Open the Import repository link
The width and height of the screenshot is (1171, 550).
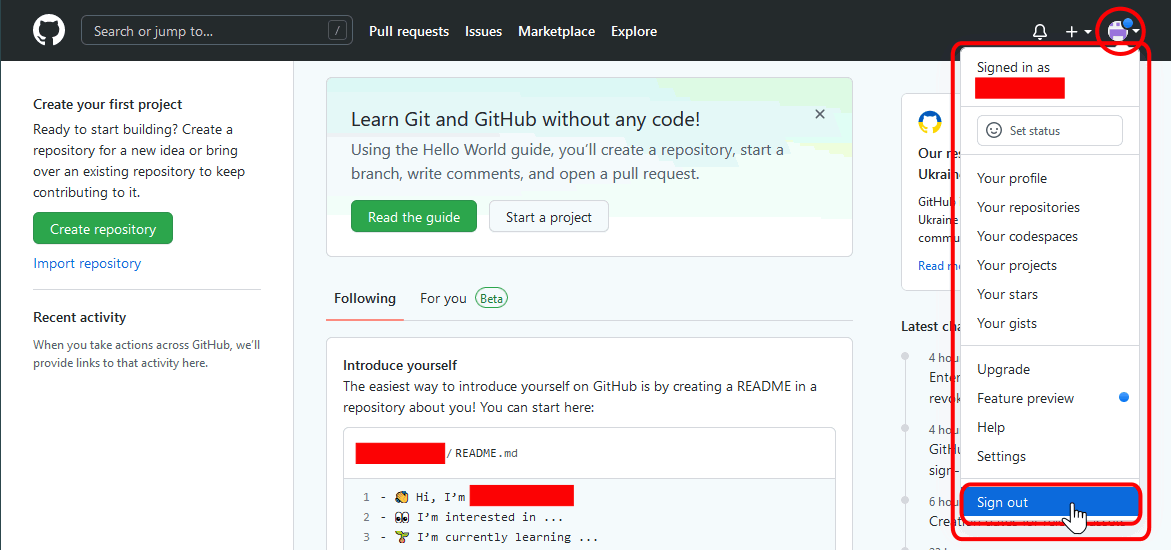[x=87, y=263]
